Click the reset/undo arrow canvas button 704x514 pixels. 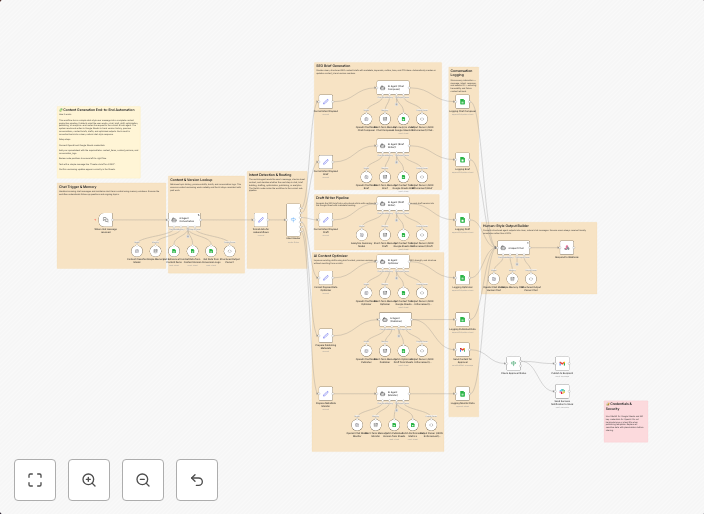point(197,480)
